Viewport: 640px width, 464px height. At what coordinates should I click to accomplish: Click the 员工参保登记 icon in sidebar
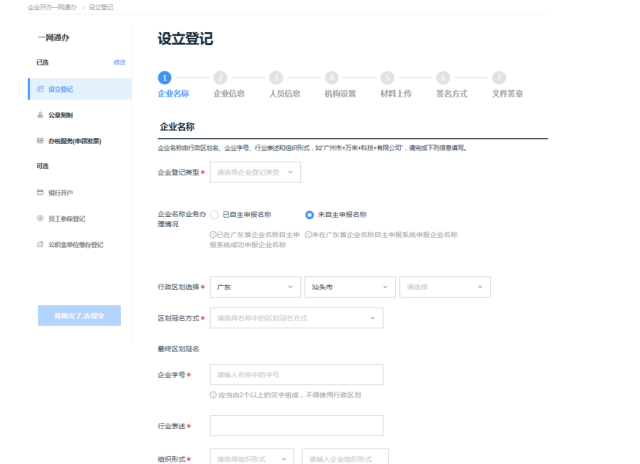tap(40, 218)
